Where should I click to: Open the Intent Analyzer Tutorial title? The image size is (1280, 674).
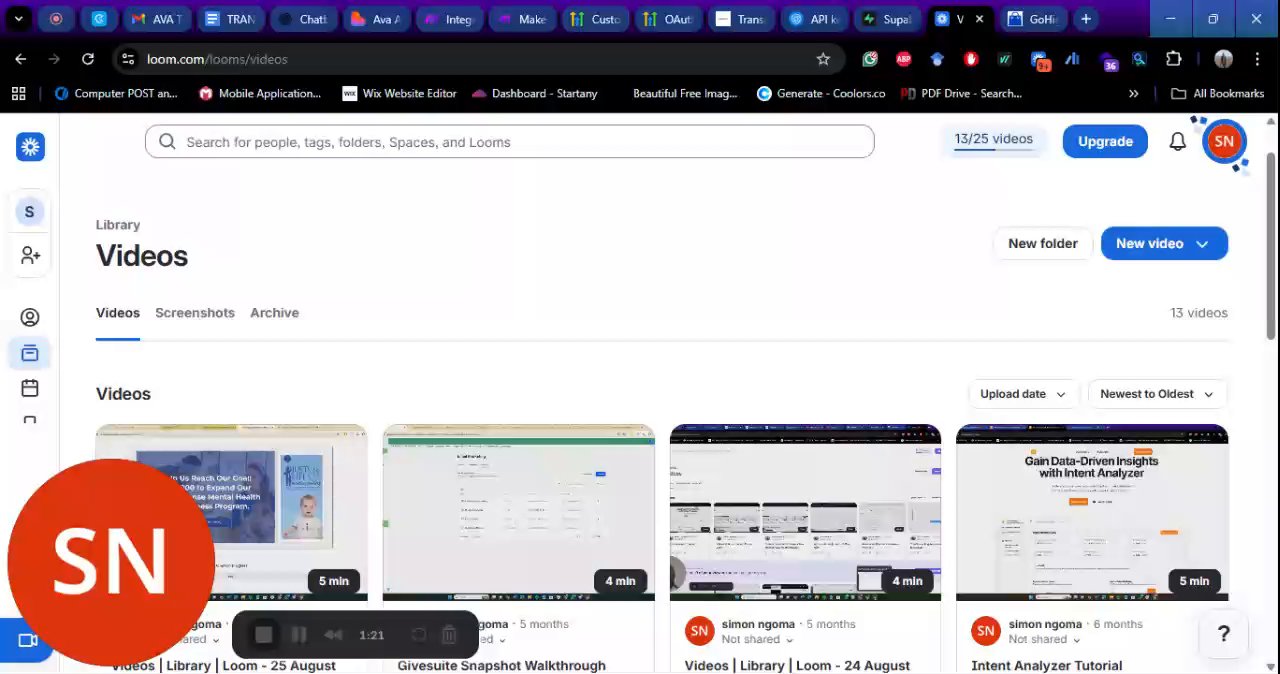click(x=1046, y=666)
